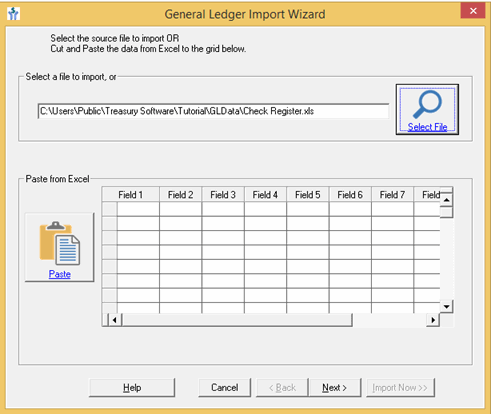Click the magnifying glass Select File icon

coord(427,104)
